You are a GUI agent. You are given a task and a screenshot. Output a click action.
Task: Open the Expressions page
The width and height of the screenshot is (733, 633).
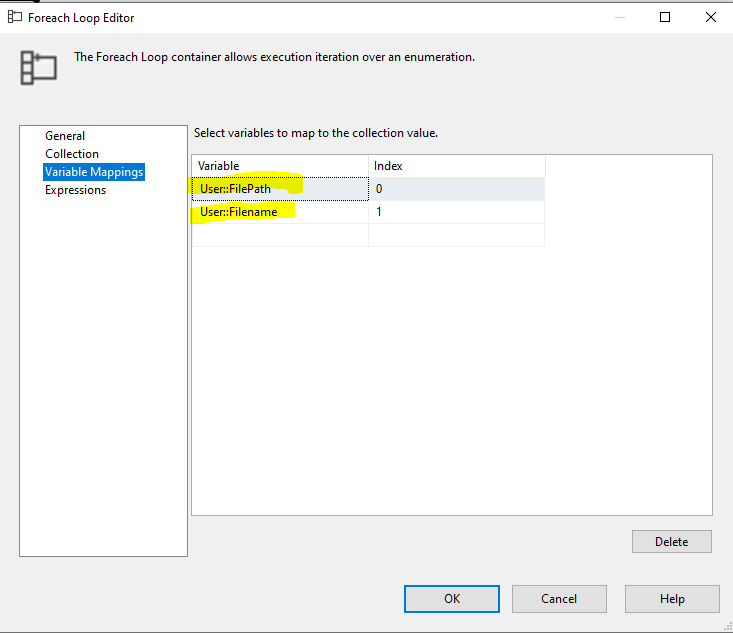pos(75,190)
